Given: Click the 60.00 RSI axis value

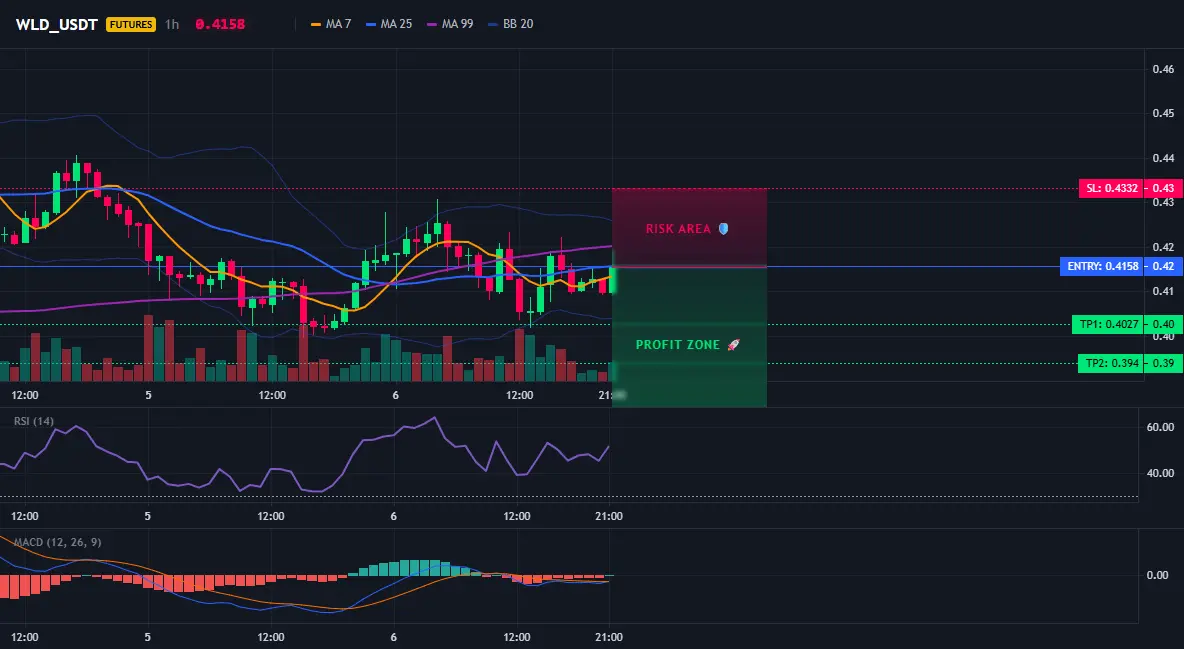Looking at the screenshot, I should tap(1160, 427).
